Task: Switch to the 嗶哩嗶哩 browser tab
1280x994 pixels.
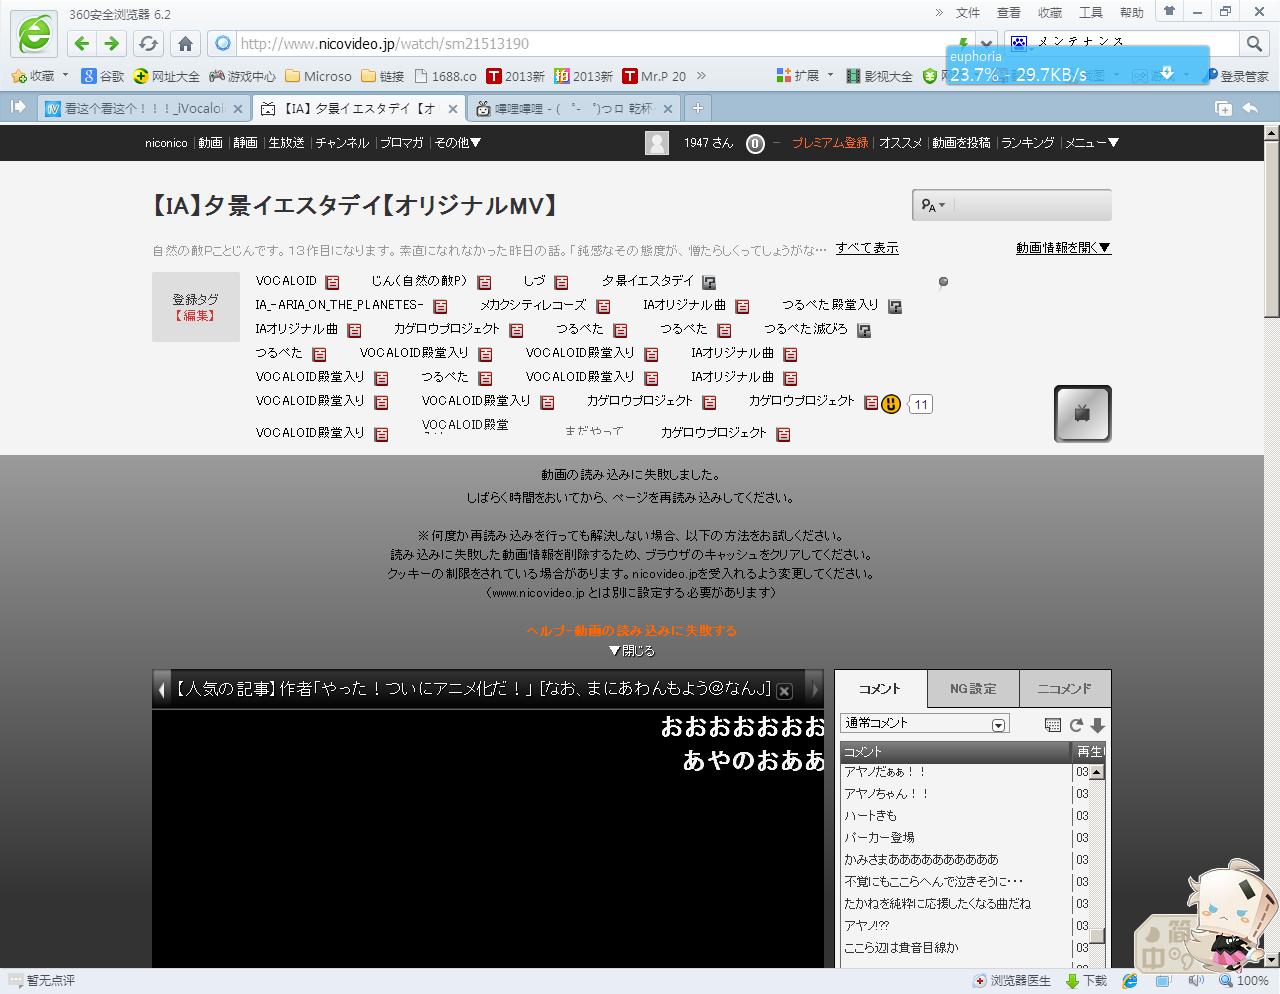Action: coord(573,108)
